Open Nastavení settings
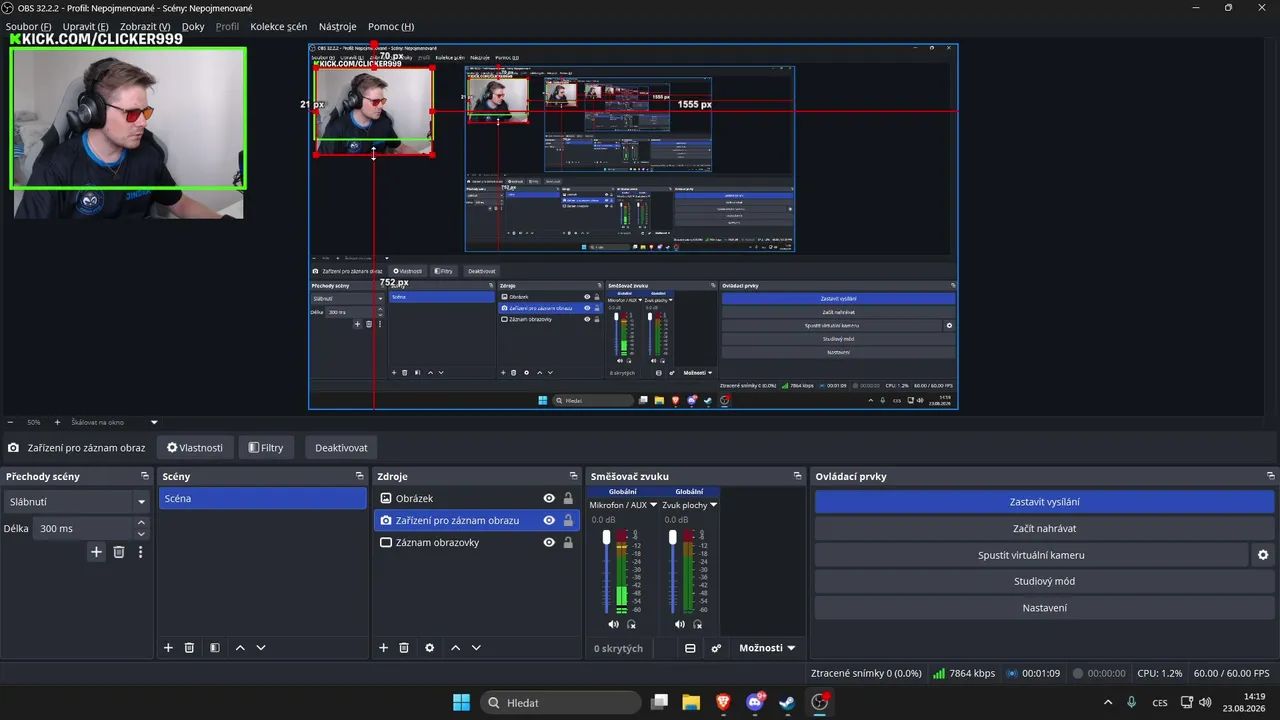This screenshot has height=720, width=1280. point(1044,608)
